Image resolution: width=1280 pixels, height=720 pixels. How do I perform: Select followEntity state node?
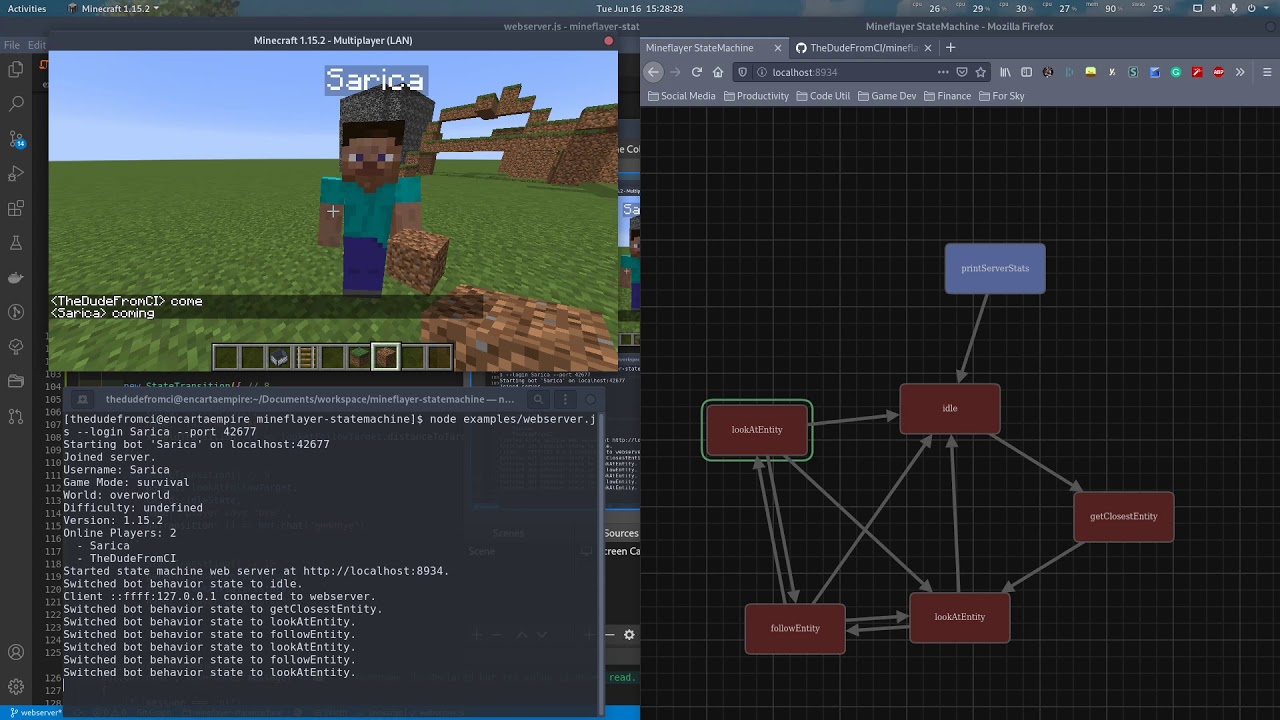[x=795, y=628]
